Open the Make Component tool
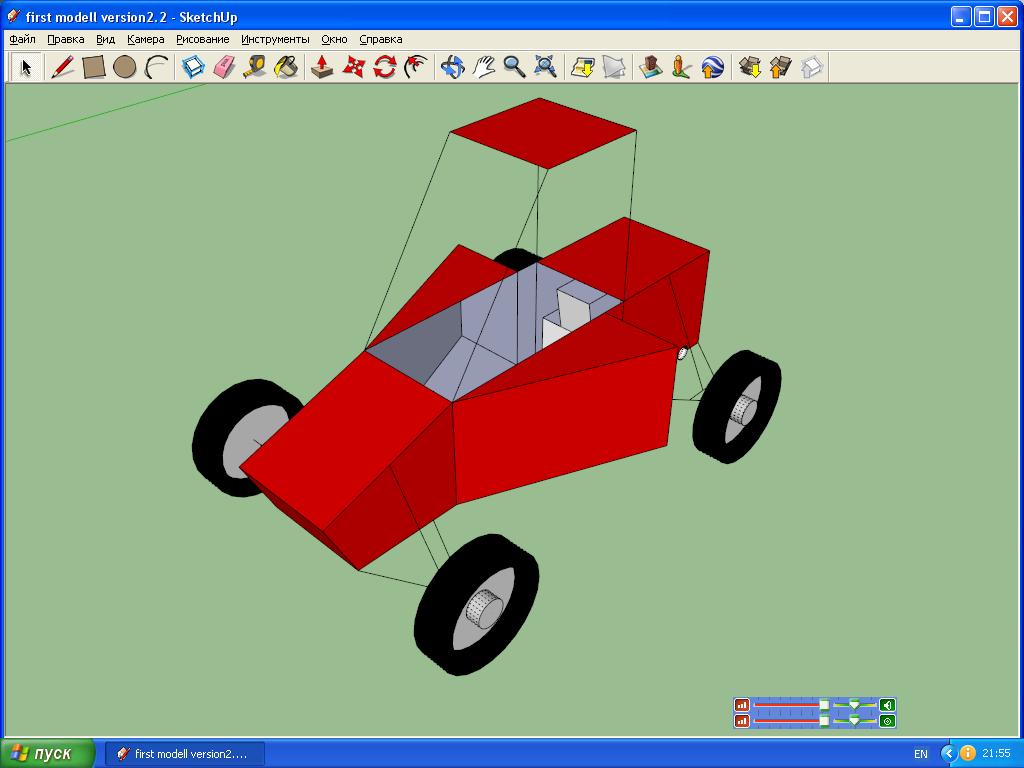This screenshot has width=1024, height=768. pos(193,67)
